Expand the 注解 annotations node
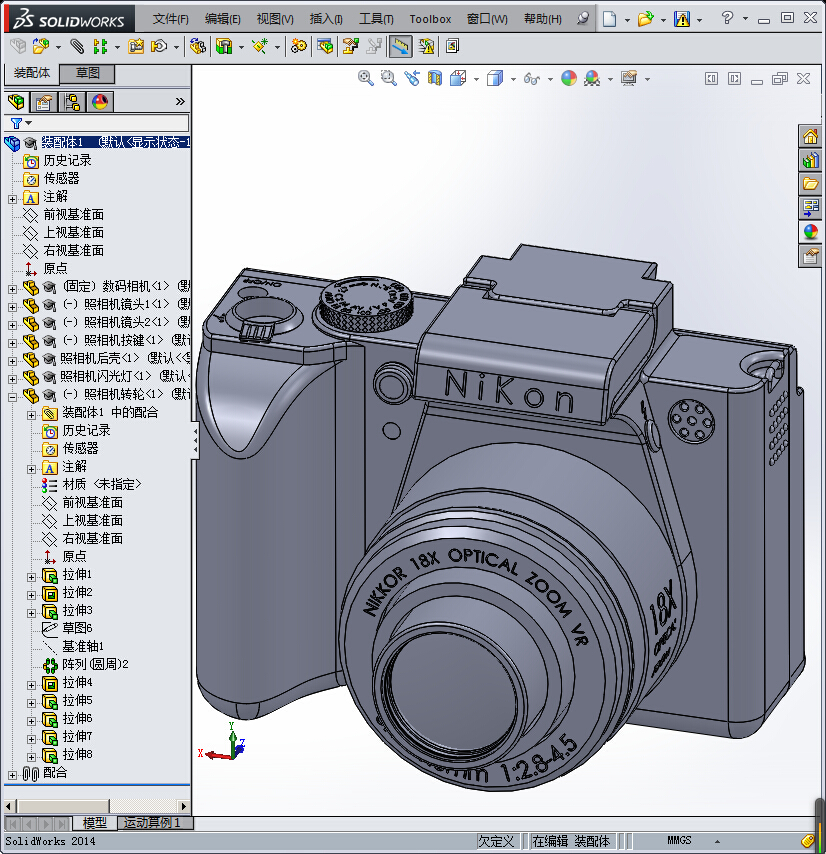826x854 pixels. point(13,199)
